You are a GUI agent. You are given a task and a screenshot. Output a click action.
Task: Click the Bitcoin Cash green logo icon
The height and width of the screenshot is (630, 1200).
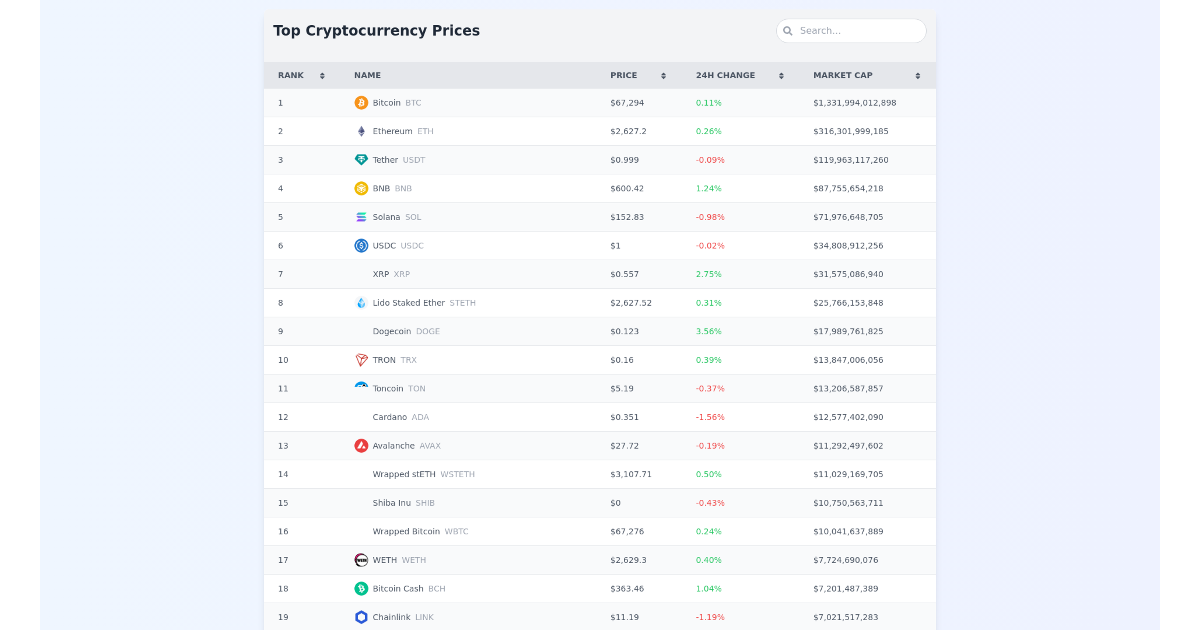pos(361,589)
